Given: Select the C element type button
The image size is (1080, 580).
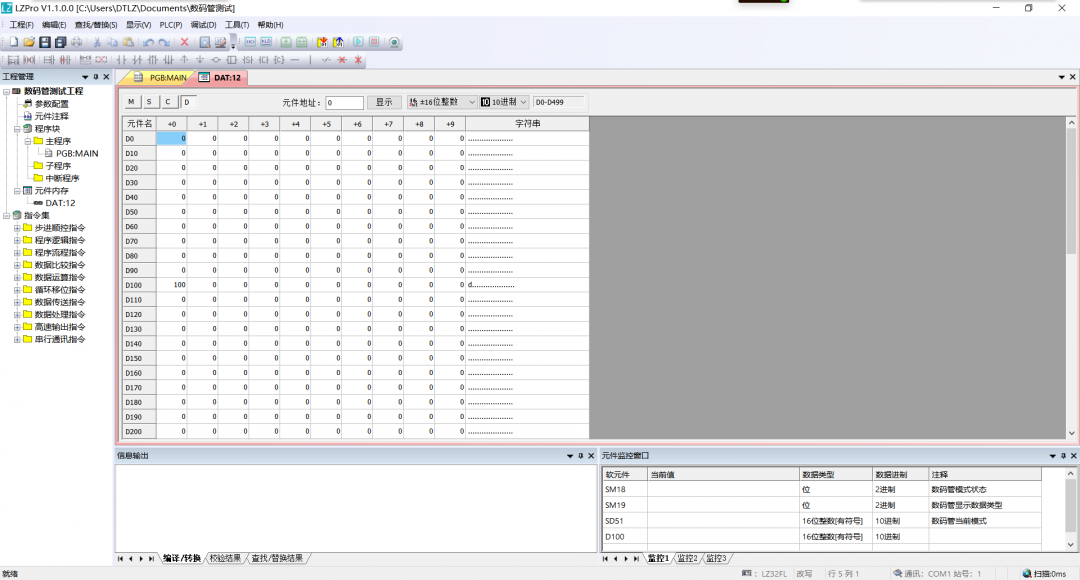Looking at the screenshot, I should click(168, 102).
